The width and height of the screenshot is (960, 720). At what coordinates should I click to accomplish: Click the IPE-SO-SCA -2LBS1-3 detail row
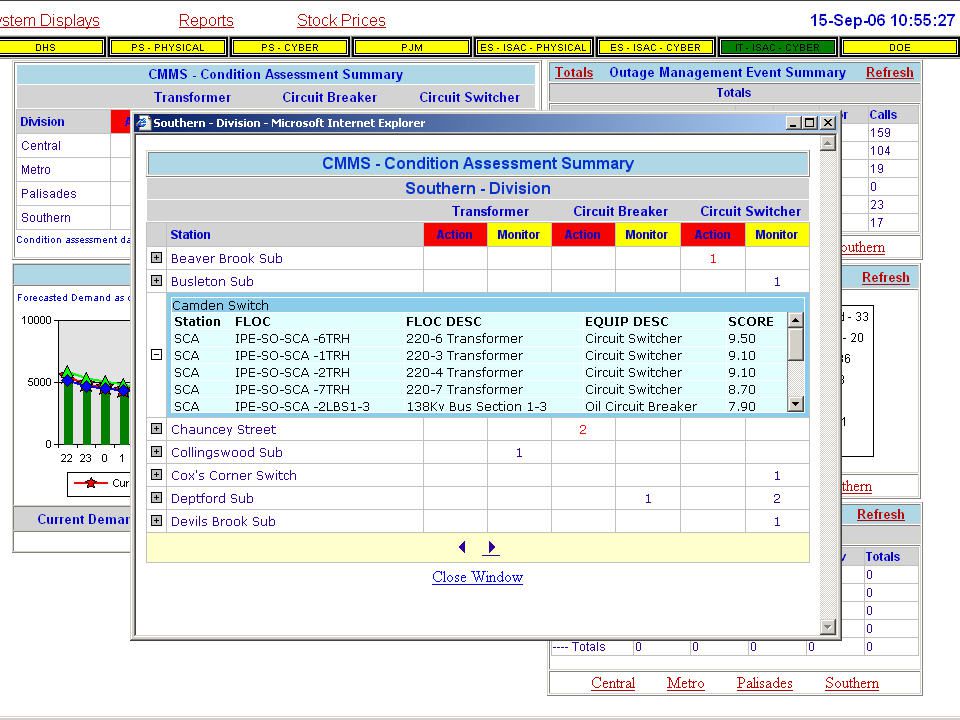[479, 407]
